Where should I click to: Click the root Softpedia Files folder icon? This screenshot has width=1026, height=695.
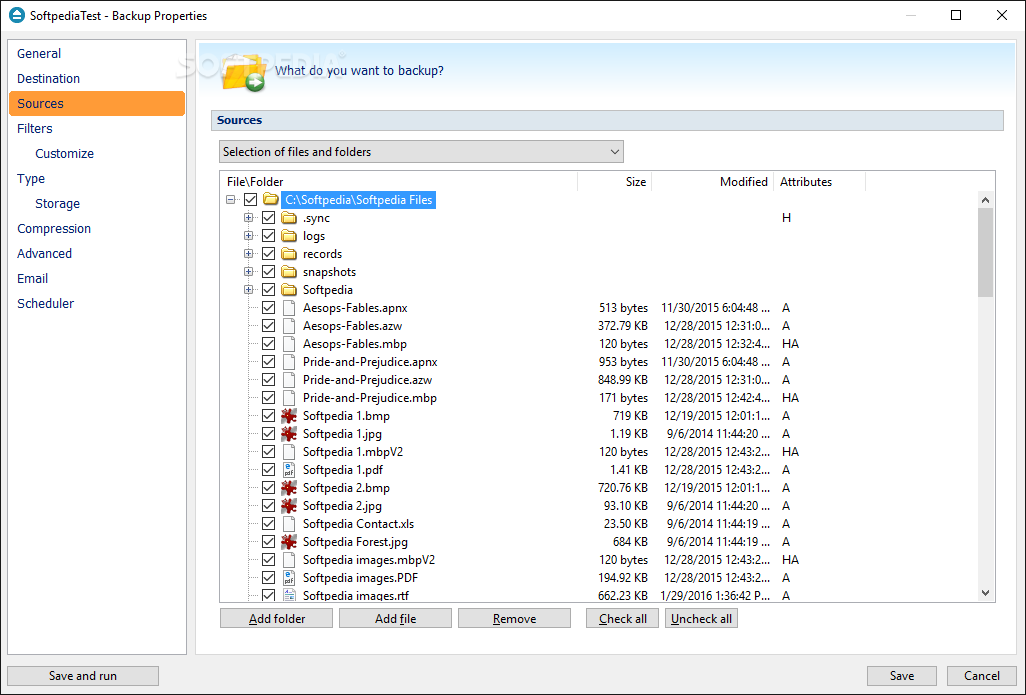[271, 200]
